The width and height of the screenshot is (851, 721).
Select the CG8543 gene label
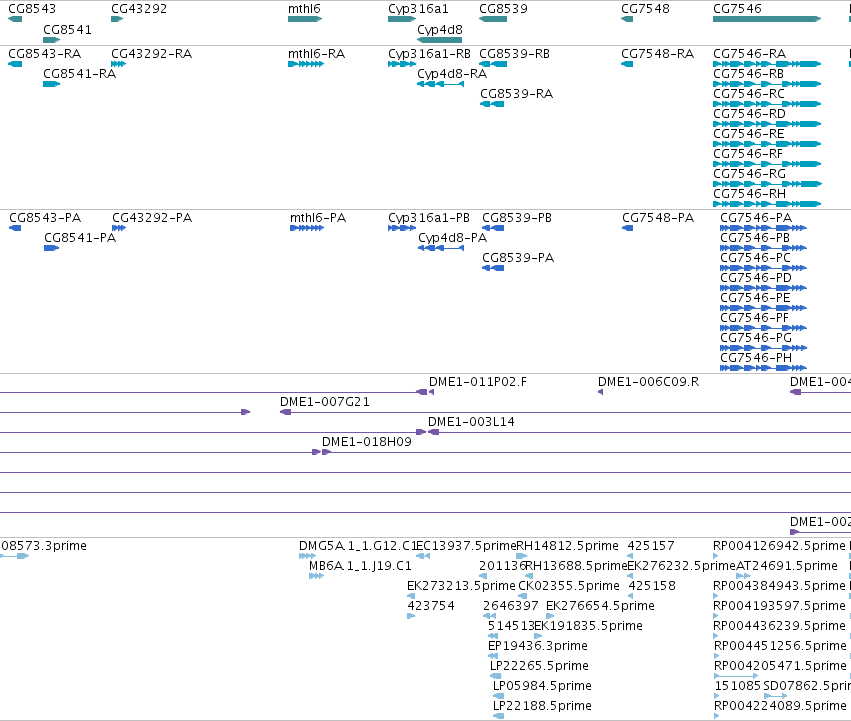click(x=32, y=9)
